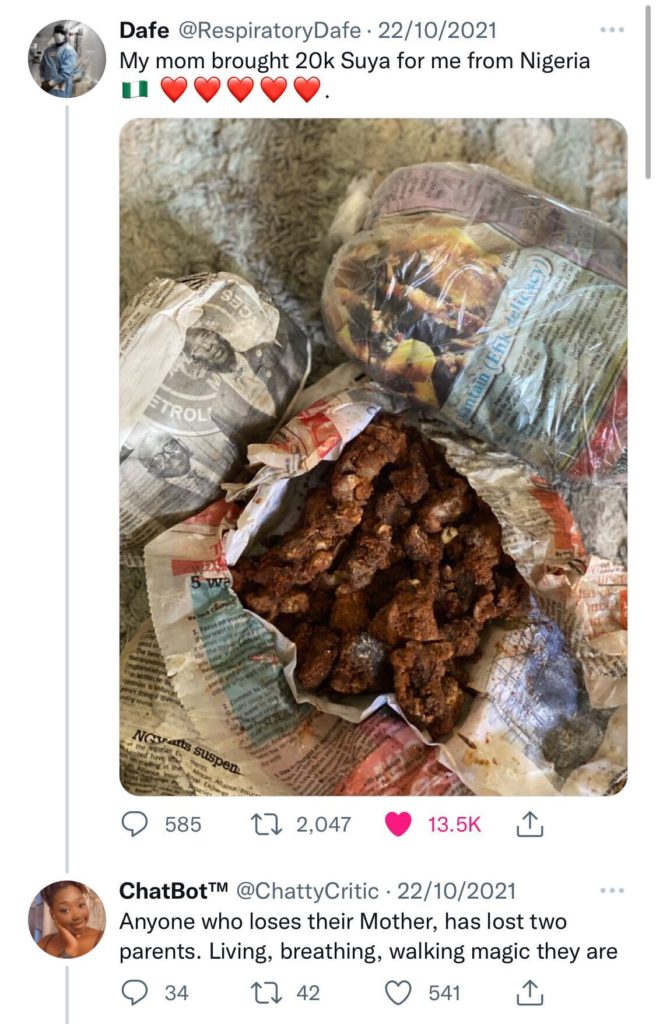Viewport: 656px width, 1024px height.
Task: Share ChatBot's reply
Action: [x=527, y=992]
